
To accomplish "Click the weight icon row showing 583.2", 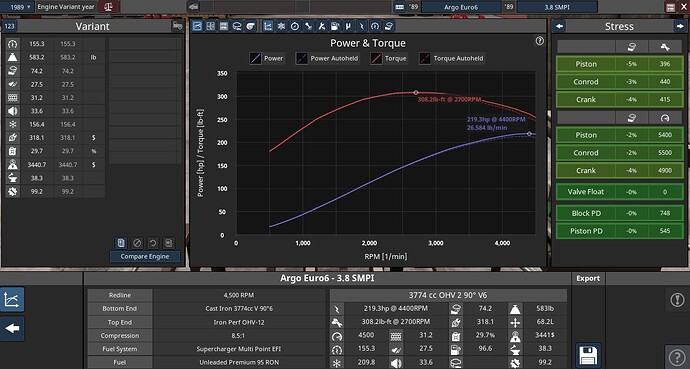I will point(55,57).
